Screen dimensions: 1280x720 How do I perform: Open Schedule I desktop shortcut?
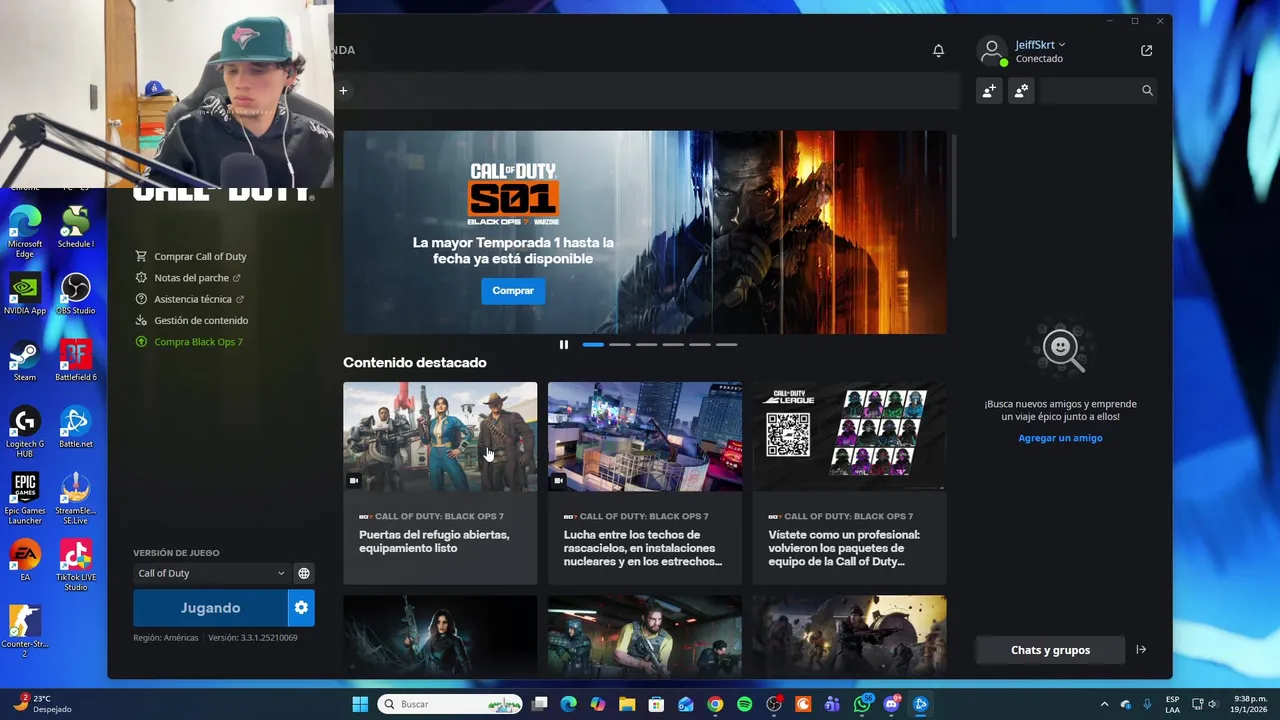[x=75, y=228]
